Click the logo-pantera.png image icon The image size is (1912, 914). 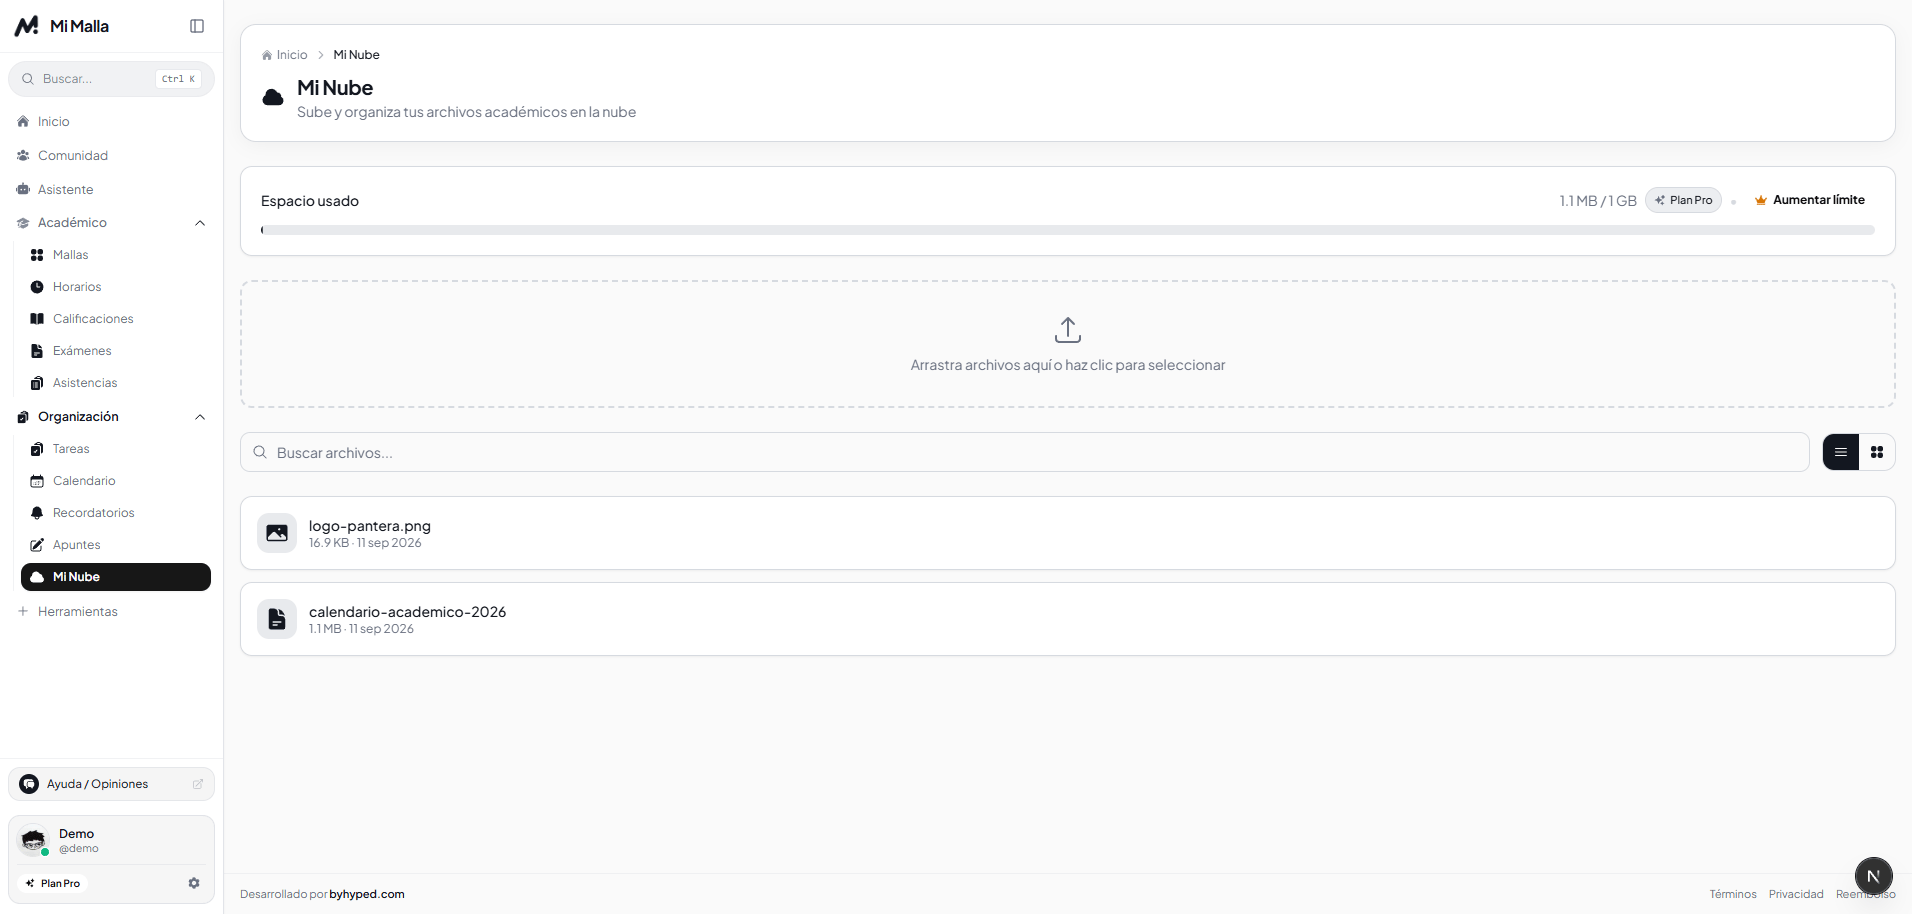click(277, 533)
